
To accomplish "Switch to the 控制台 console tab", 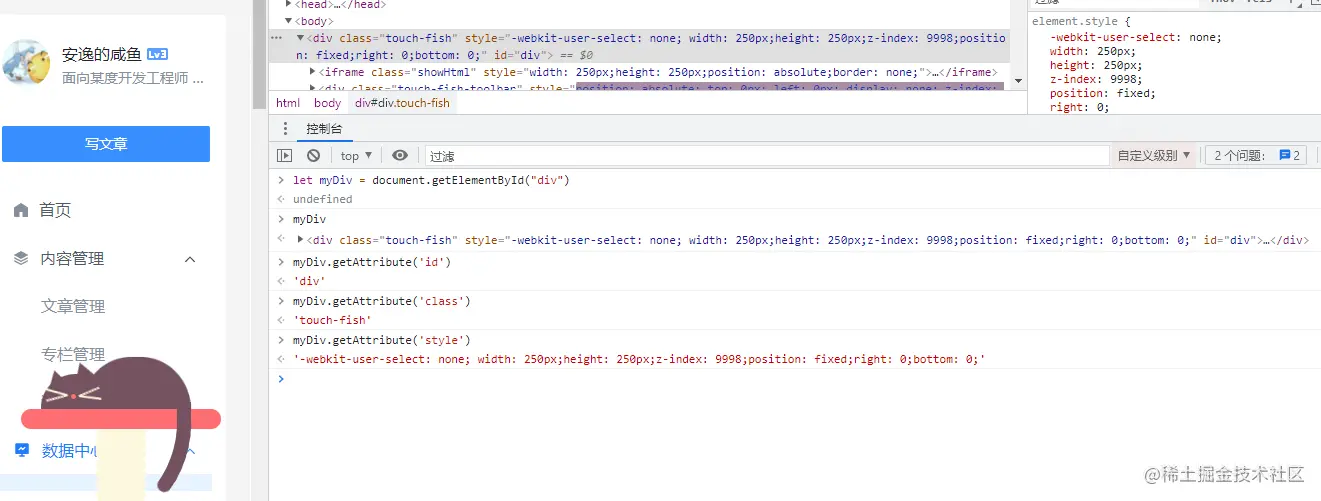I will click(x=324, y=128).
